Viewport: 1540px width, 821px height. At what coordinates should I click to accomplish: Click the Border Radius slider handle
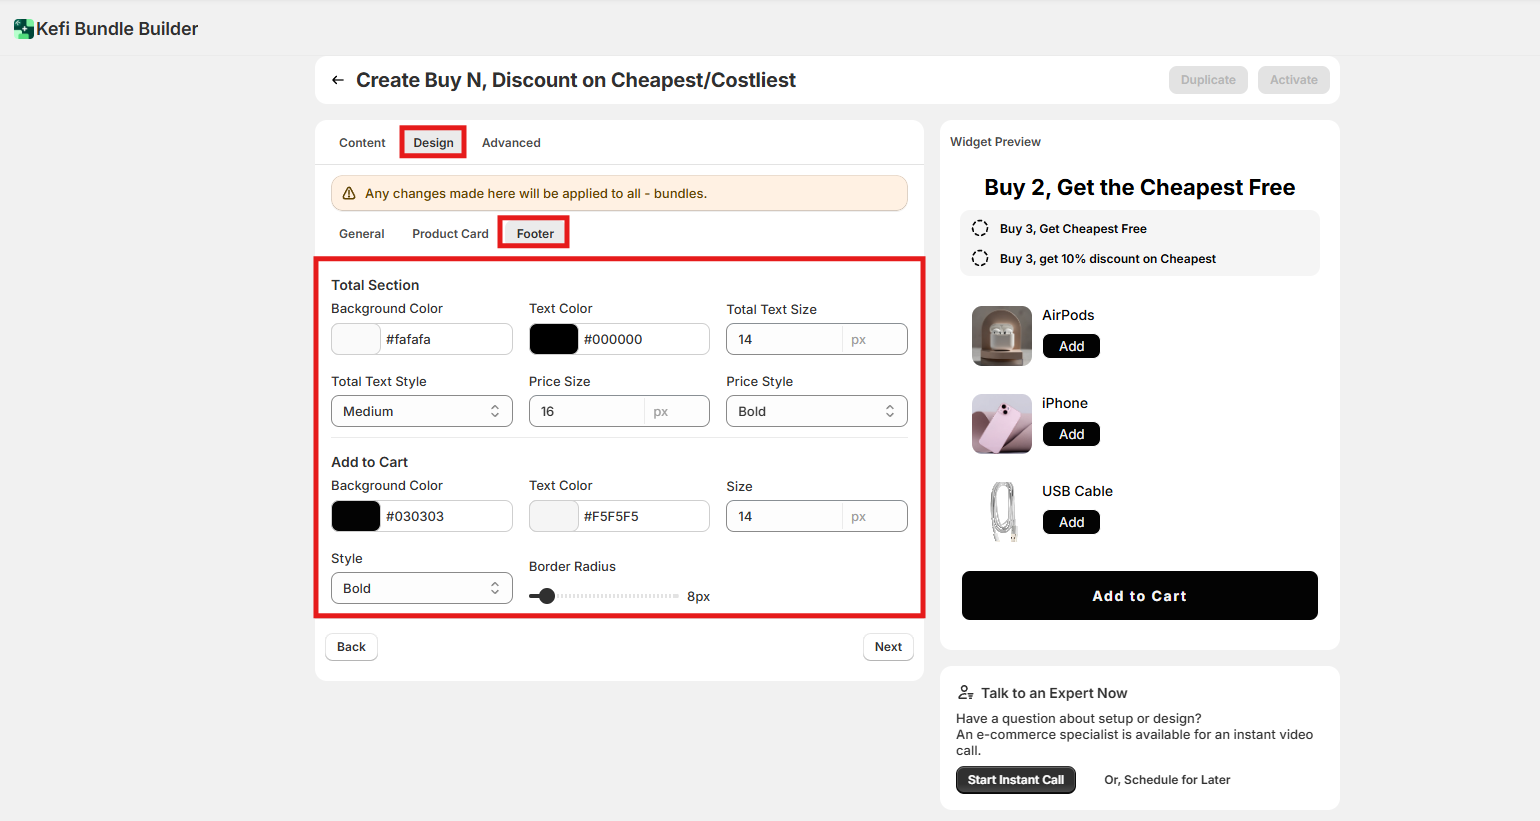(x=547, y=596)
